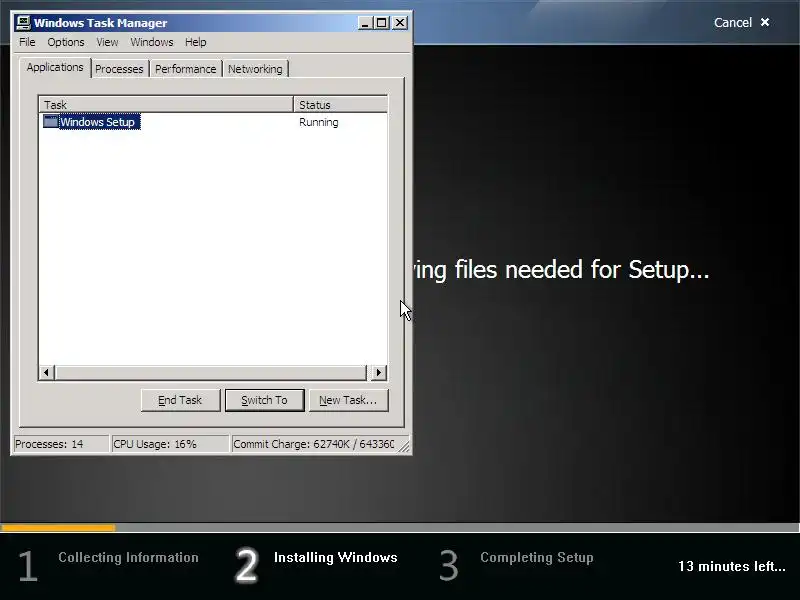The image size is (800, 600).
Task: Switch to the Networking tab
Action: pyautogui.click(x=255, y=69)
